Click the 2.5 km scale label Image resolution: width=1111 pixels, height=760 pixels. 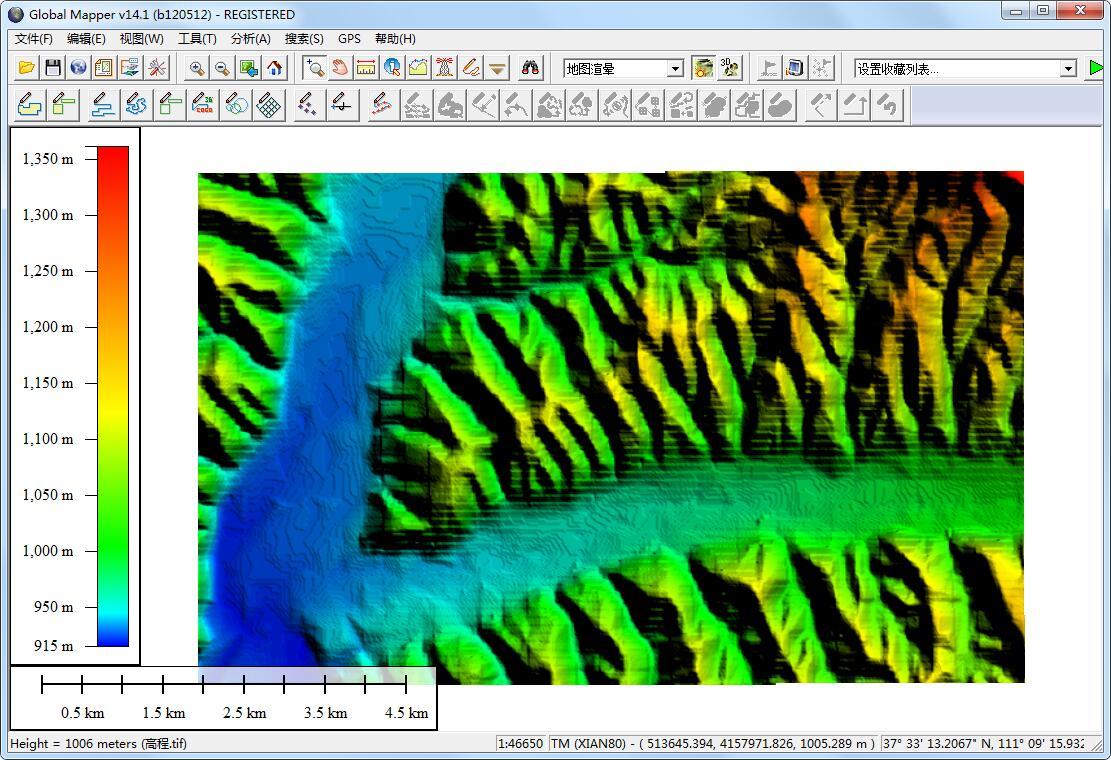click(244, 713)
